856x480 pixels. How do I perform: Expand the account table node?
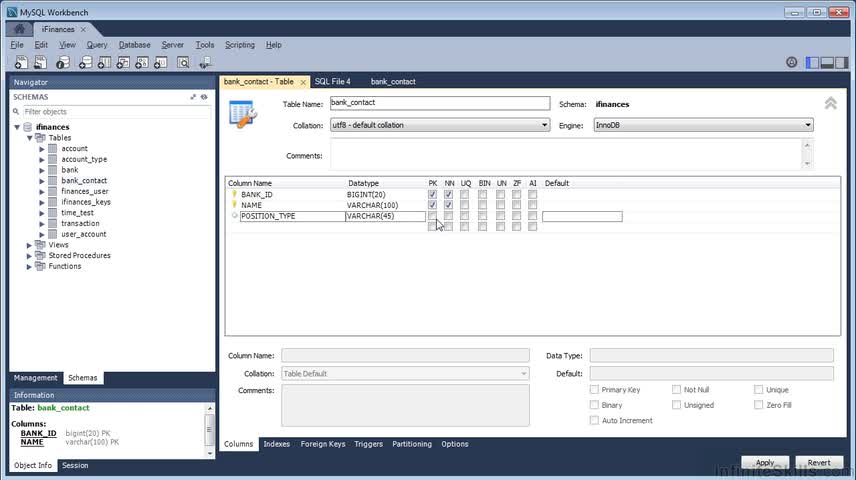(41, 149)
